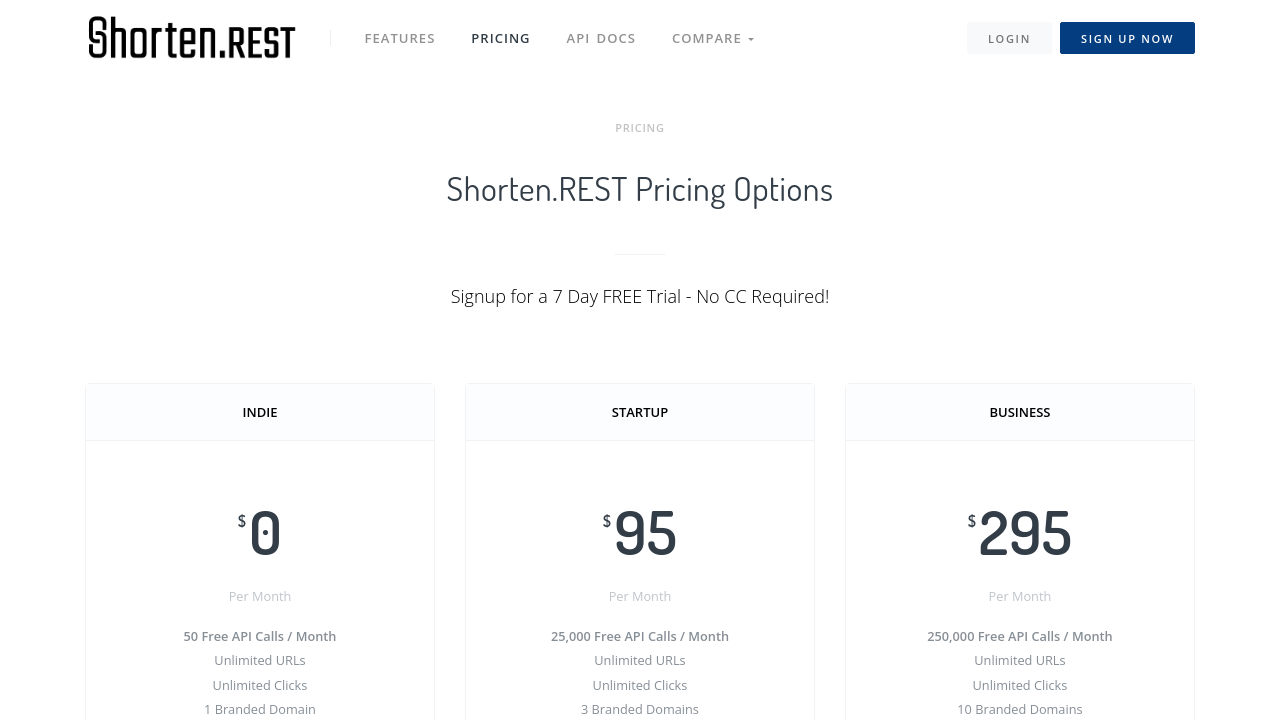
Task: Click the $95 Startup price
Action: click(x=643, y=533)
